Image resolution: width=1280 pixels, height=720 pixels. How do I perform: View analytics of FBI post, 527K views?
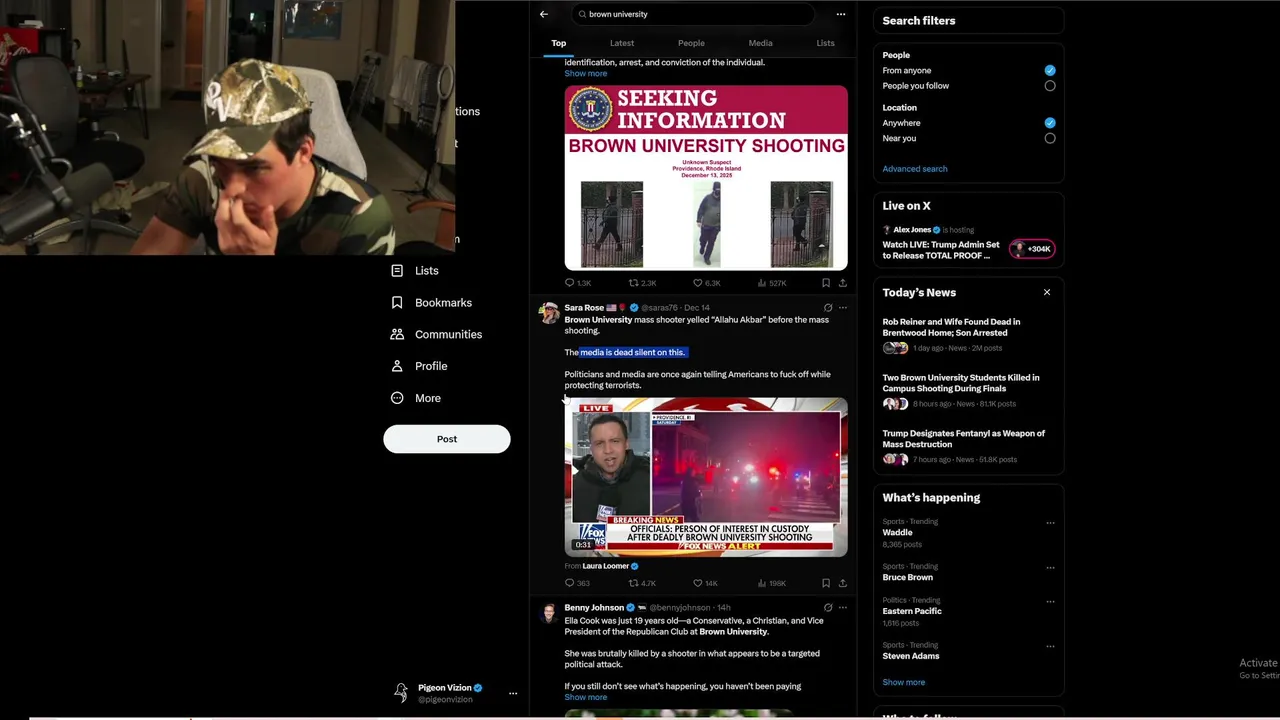tap(772, 283)
